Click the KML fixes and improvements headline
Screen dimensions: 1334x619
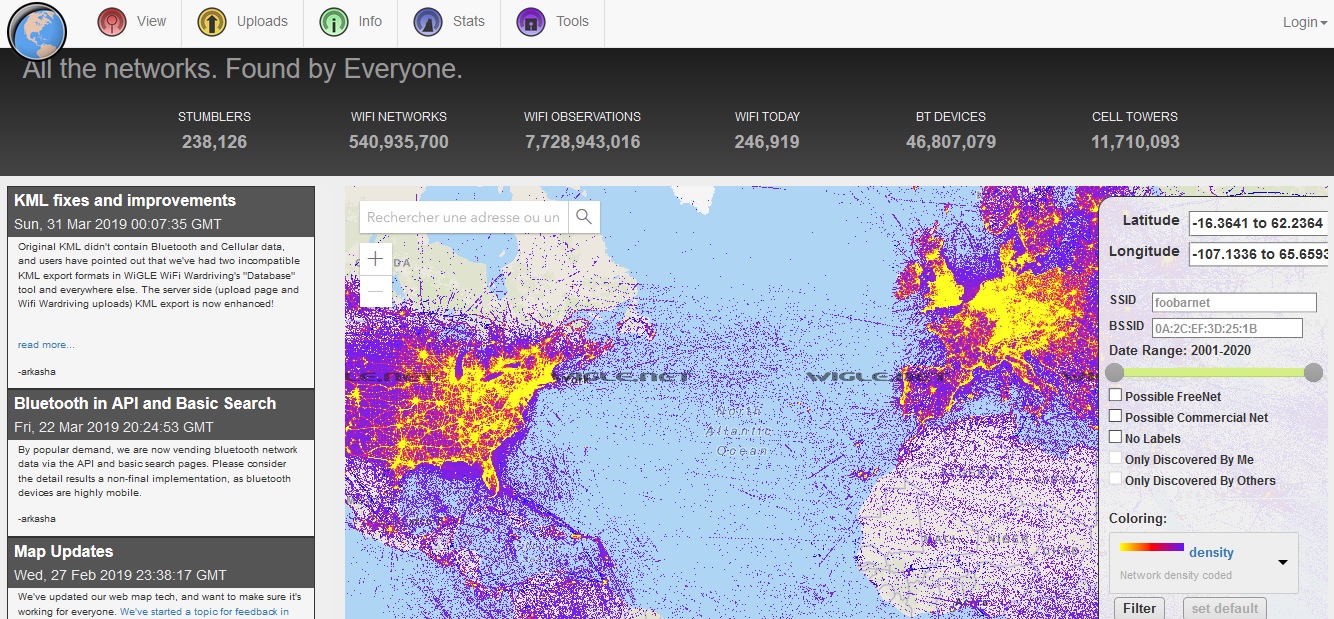pyautogui.click(x=125, y=200)
